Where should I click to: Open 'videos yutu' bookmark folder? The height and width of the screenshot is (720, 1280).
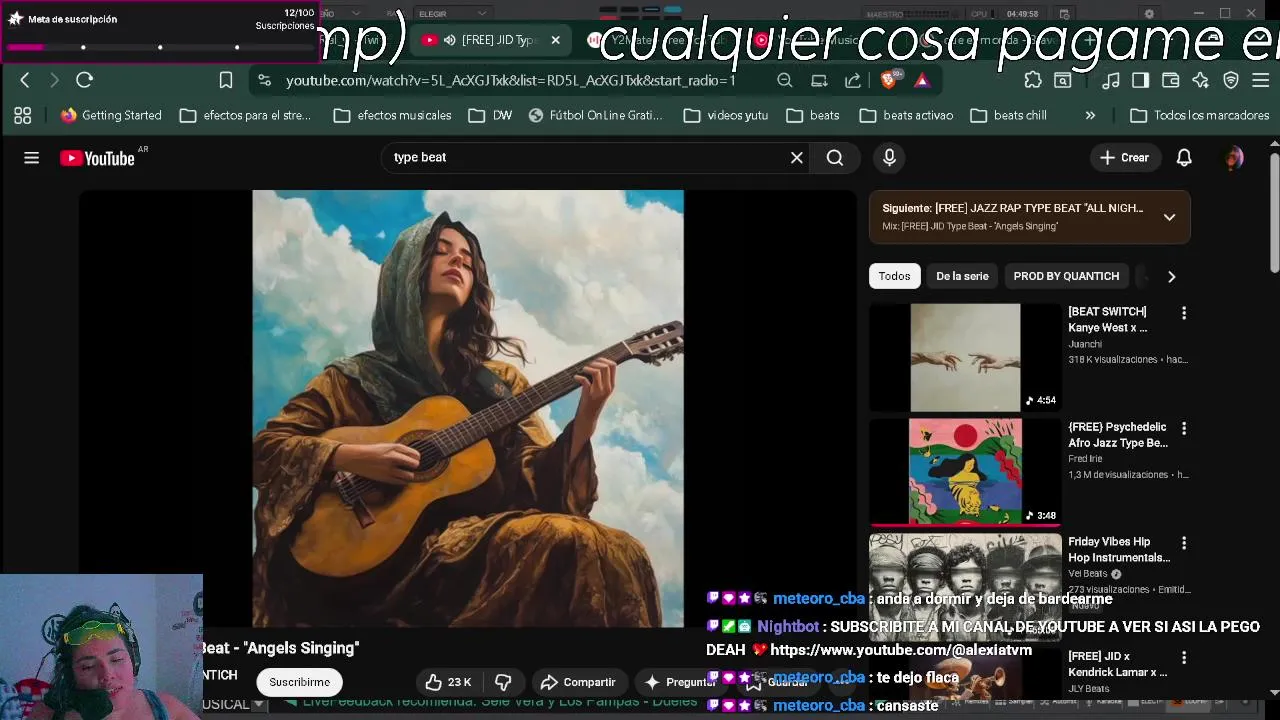point(726,115)
